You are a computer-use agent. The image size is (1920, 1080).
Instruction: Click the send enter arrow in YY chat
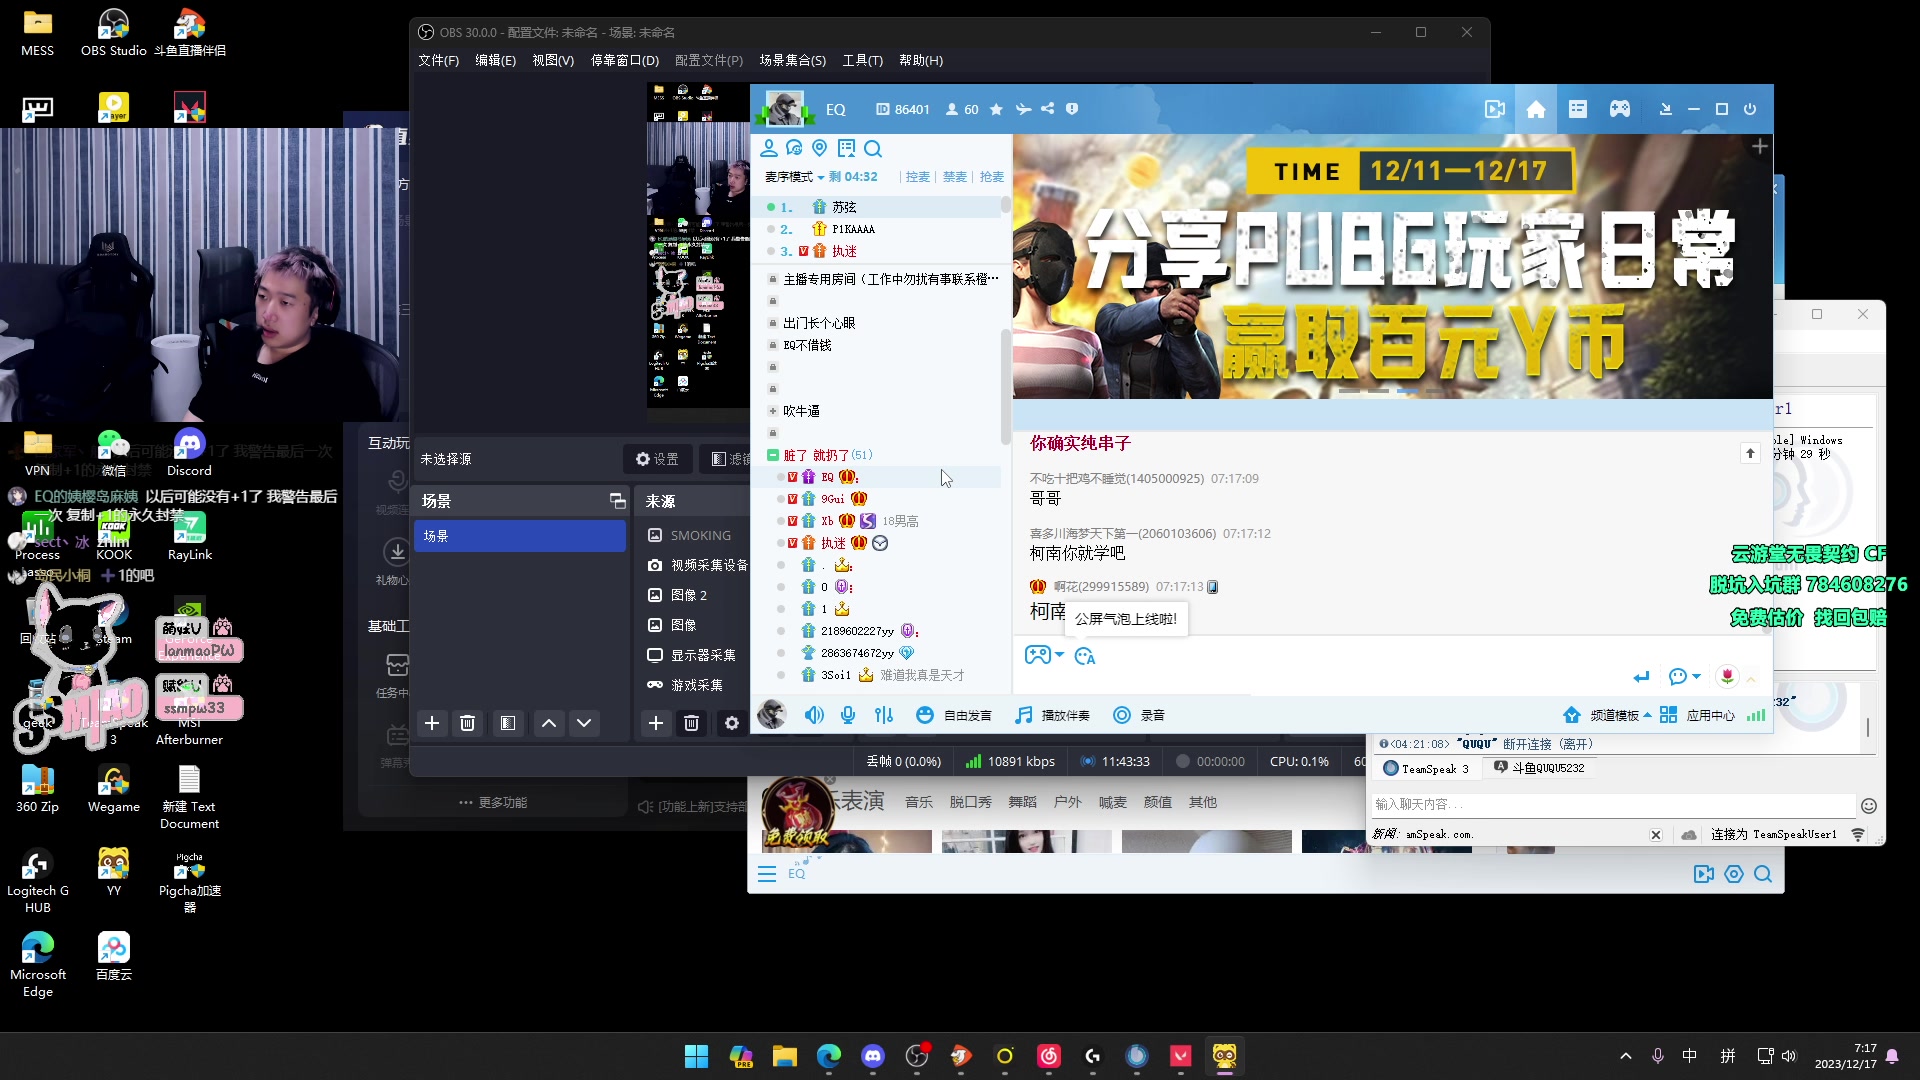coord(1641,677)
